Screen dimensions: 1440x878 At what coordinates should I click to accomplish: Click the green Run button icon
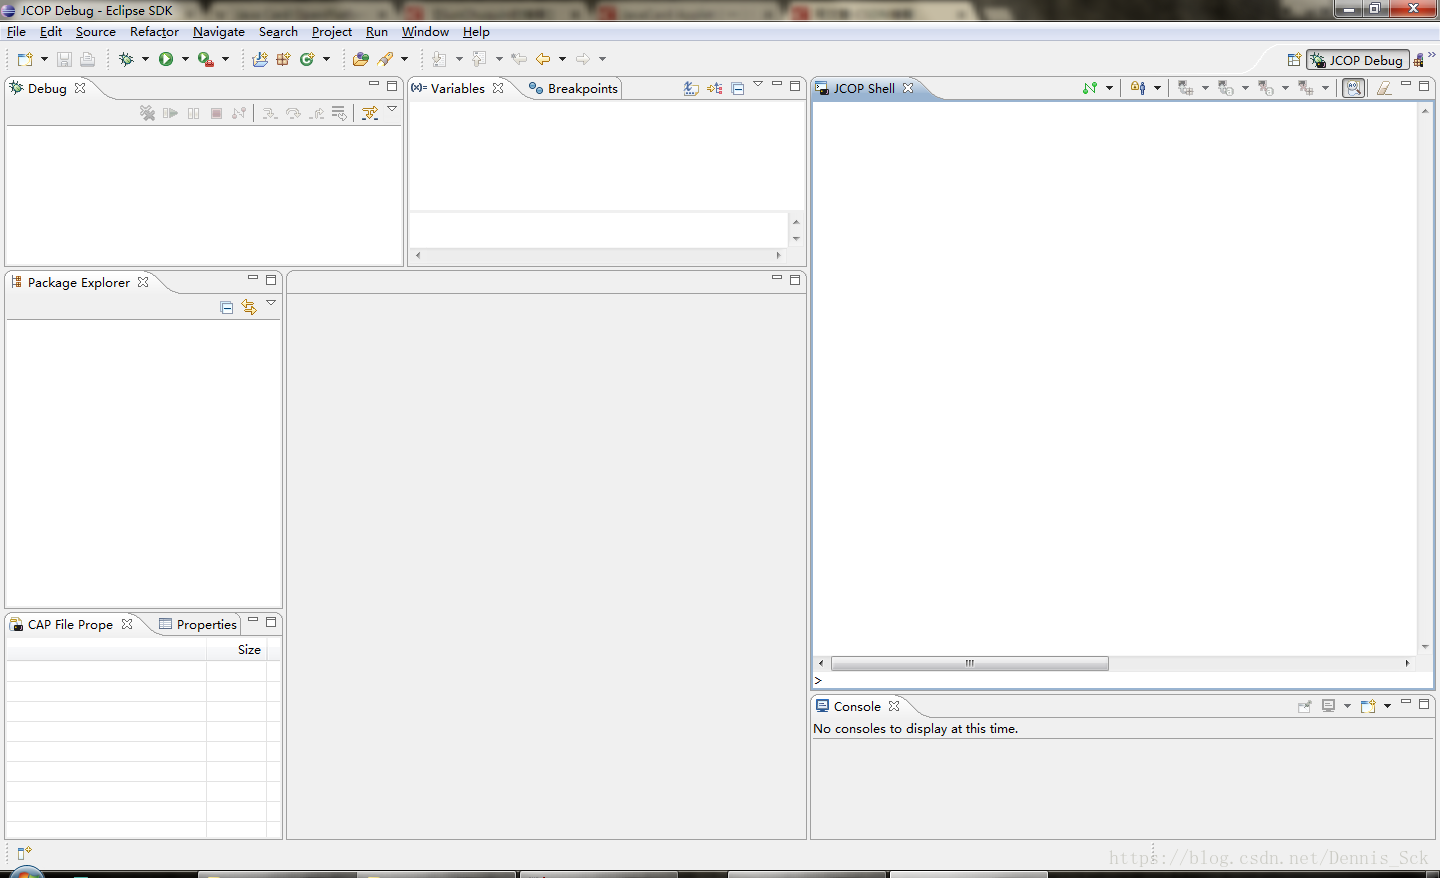pyautogui.click(x=166, y=60)
